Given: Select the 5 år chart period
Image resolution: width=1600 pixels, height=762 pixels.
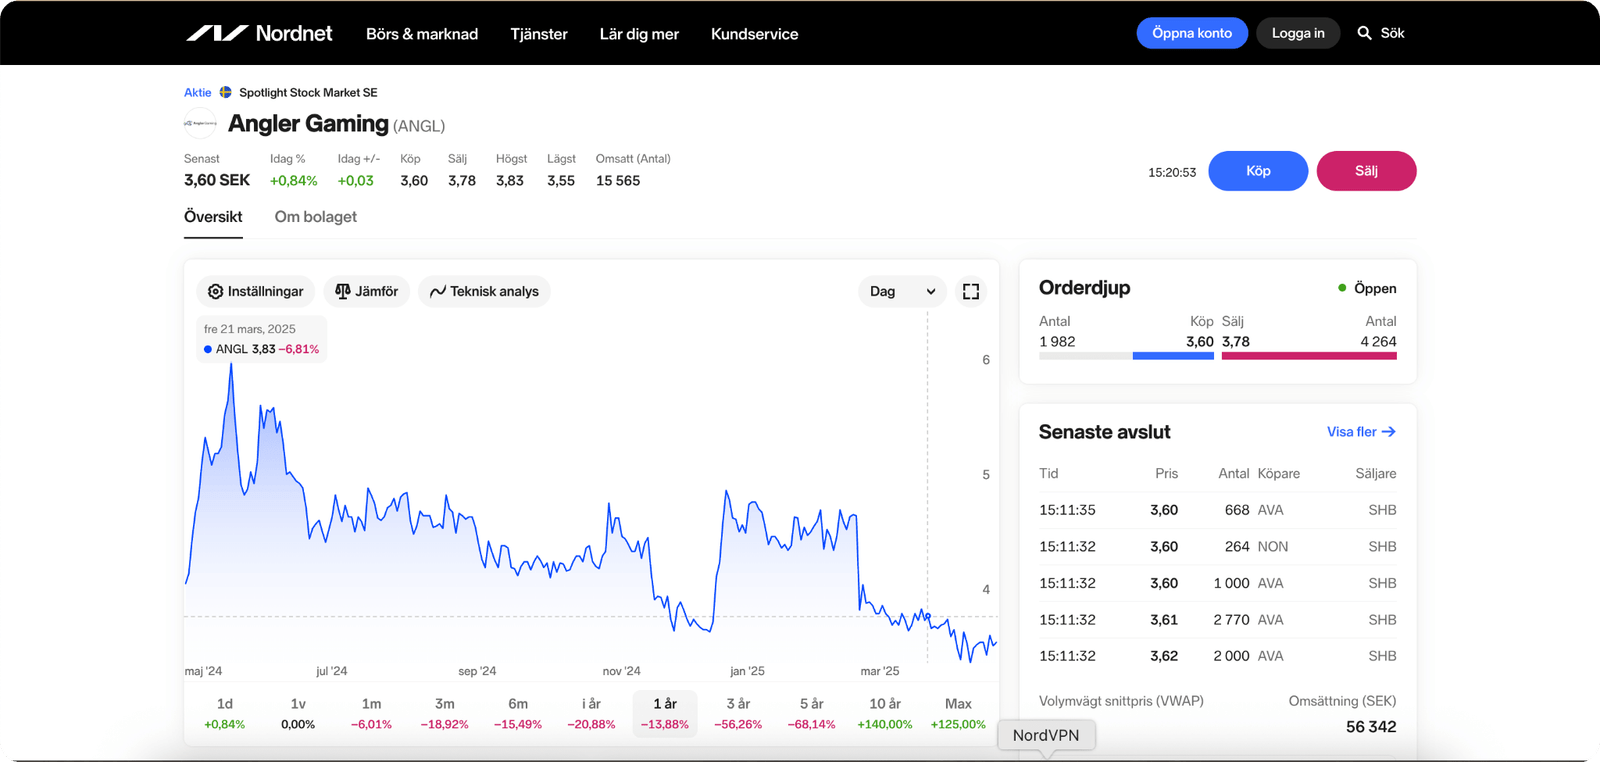Looking at the screenshot, I should click(x=811, y=713).
